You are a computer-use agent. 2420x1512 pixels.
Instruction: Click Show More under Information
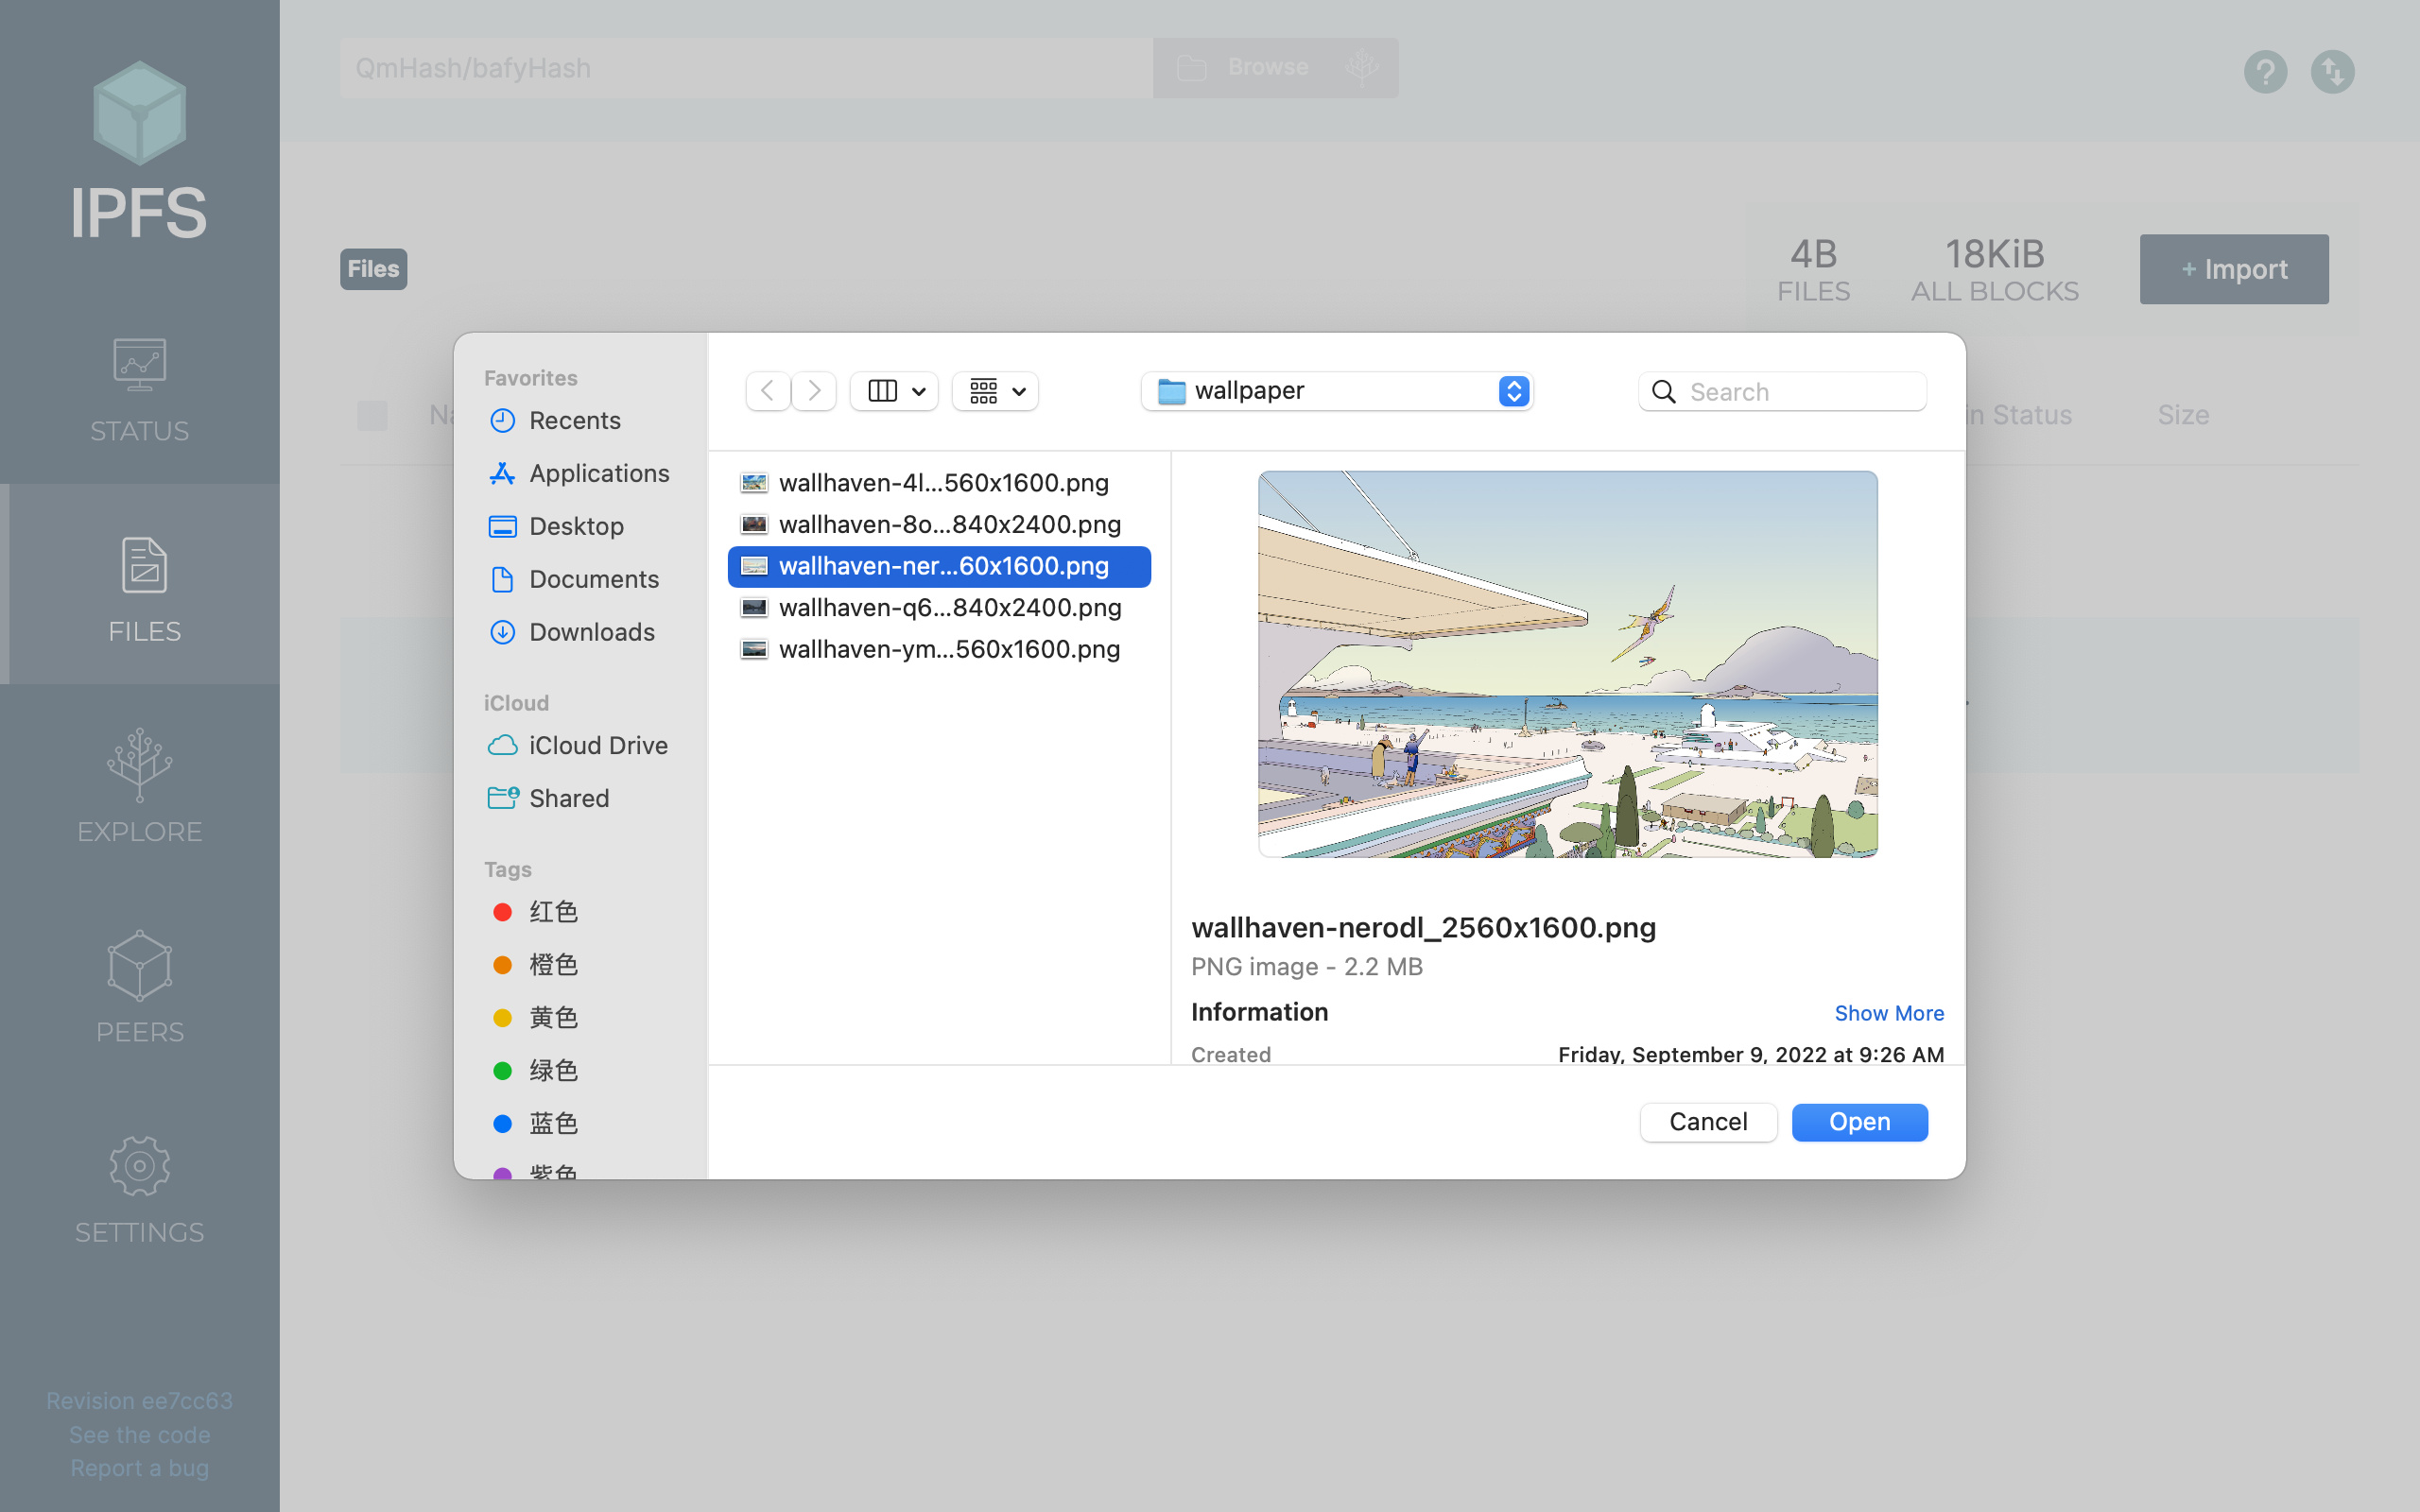[1889, 1013]
